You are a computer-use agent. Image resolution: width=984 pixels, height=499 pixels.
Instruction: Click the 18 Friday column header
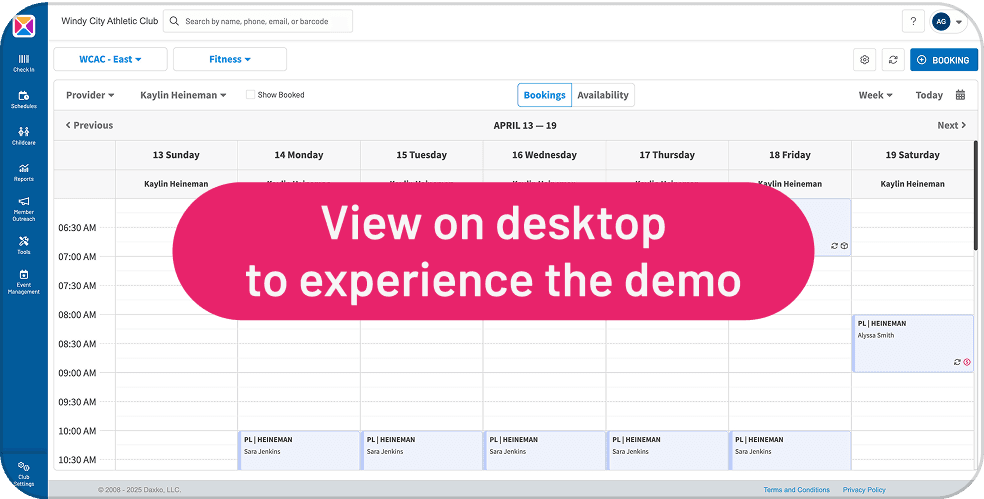[x=790, y=154]
